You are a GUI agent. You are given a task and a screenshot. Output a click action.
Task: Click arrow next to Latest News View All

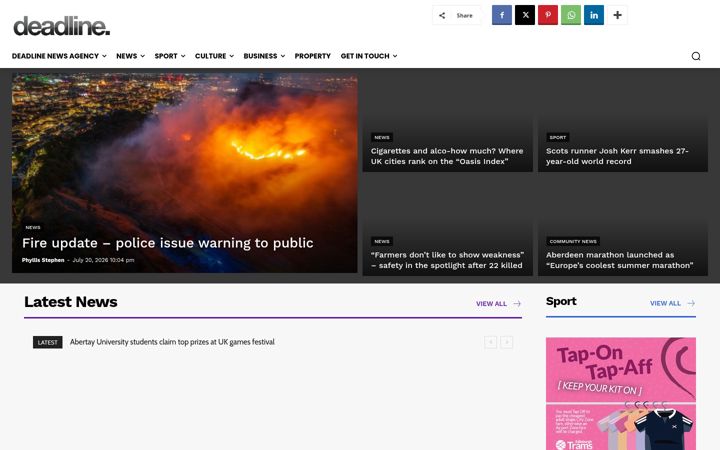[x=517, y=304]
